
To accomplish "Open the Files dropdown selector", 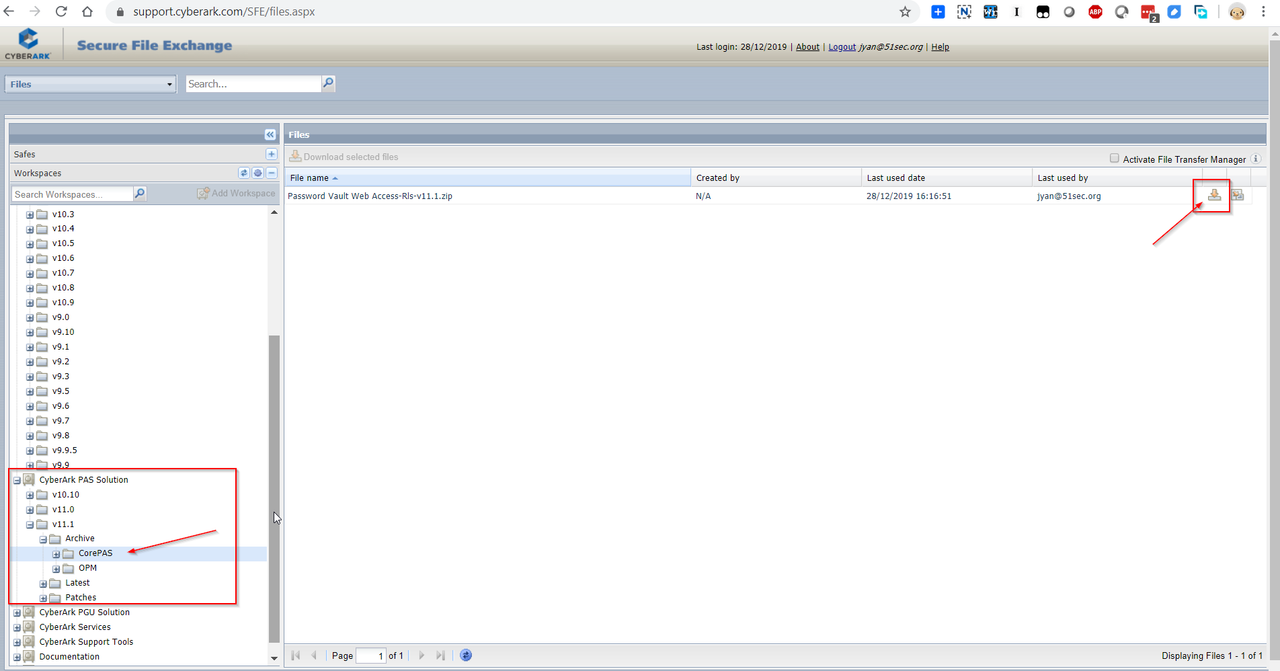I will click(90, 84).
